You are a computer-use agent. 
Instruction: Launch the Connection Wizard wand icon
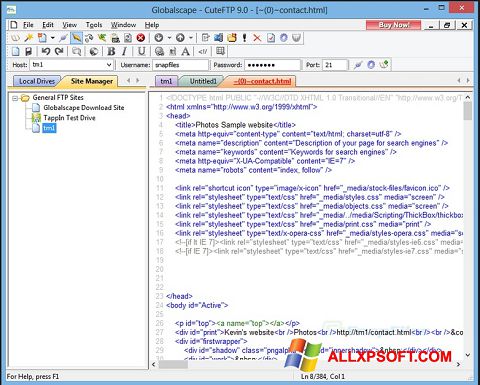click(x=29, y=38)
